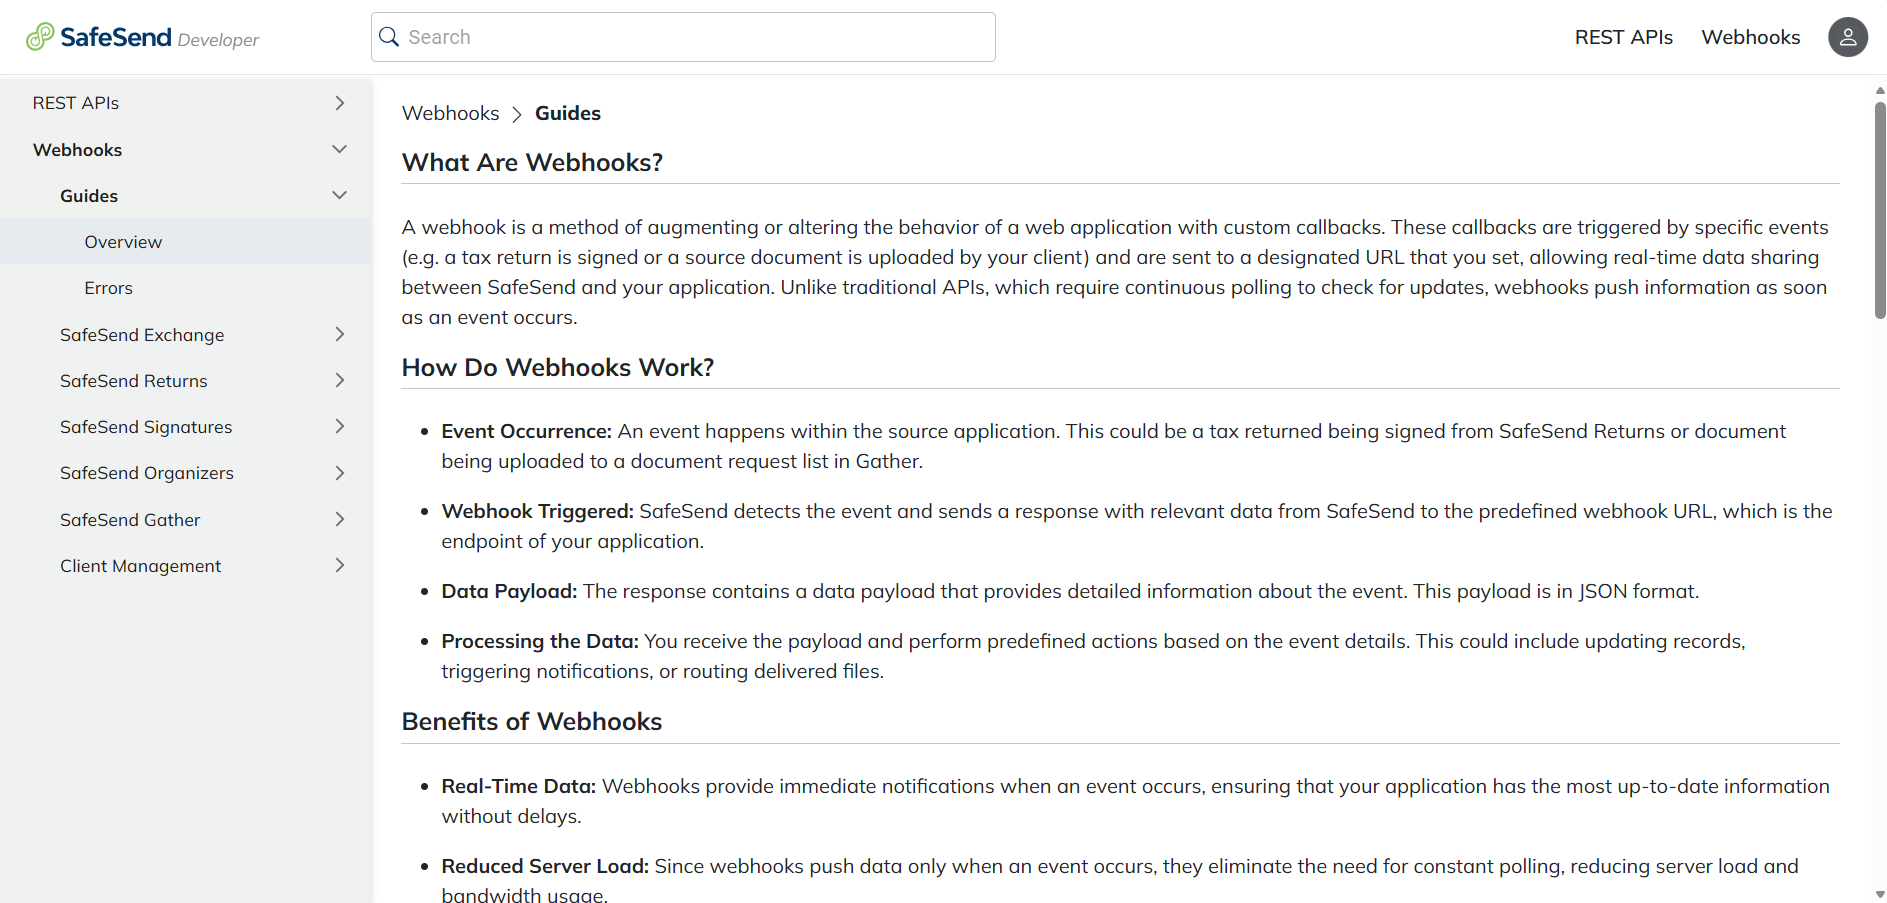Click the page vertical scrollbar thumb
The image size is (1887, 903).
pos(1880,210)
